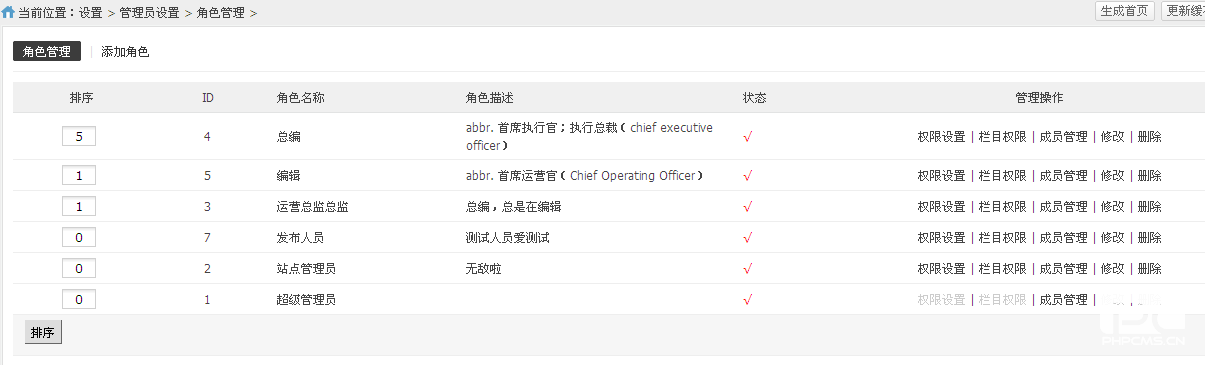This screenshot has width=1205, height=365.
Task: Click 删除 for the 站点管理员 role
Action: 1150,269
